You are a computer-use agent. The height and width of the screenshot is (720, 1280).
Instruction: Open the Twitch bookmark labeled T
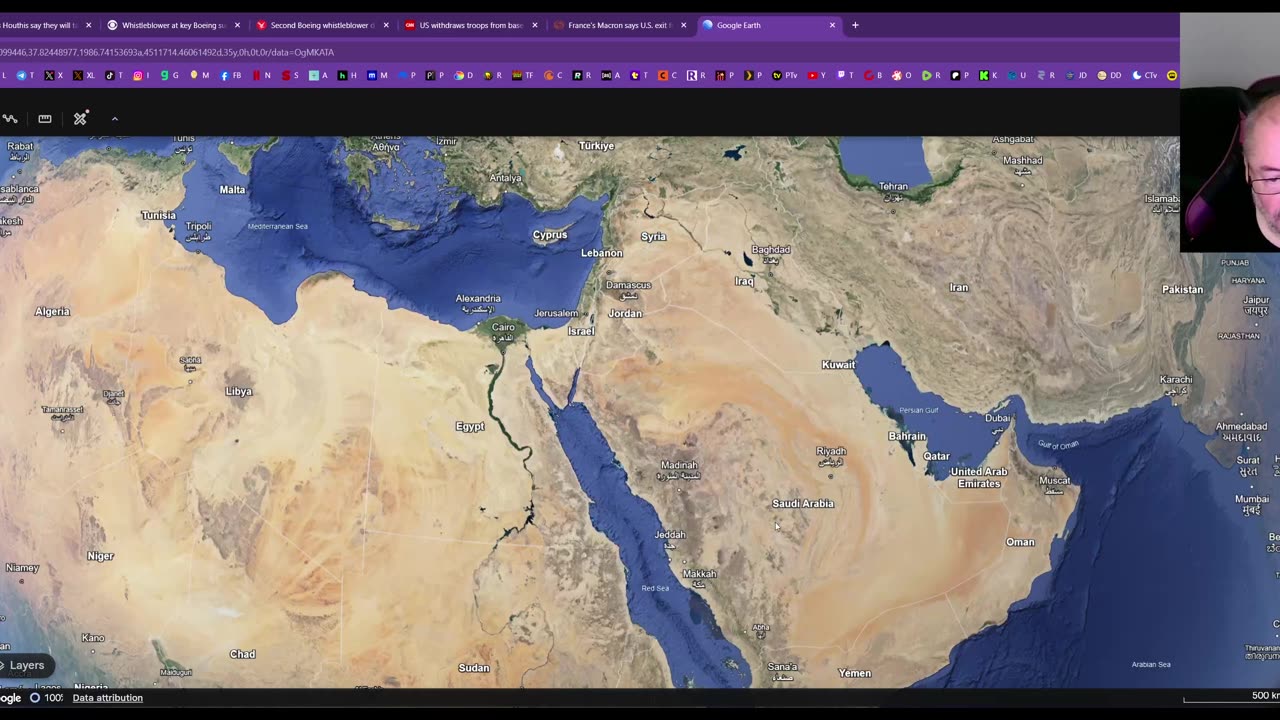click(846, 75)
